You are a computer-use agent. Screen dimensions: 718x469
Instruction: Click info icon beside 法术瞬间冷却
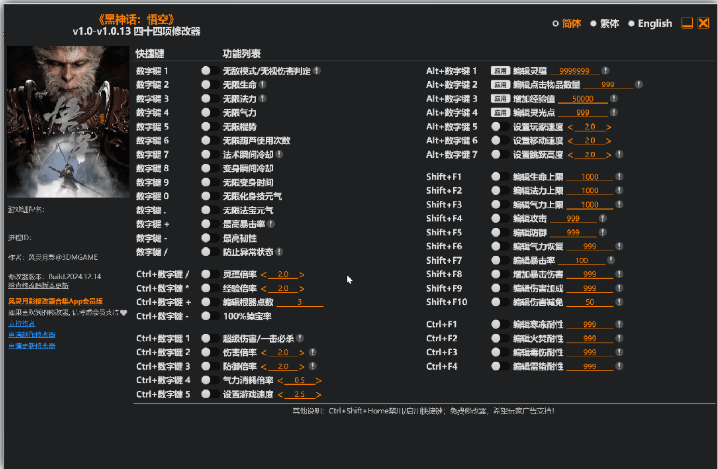pos(279,154)
